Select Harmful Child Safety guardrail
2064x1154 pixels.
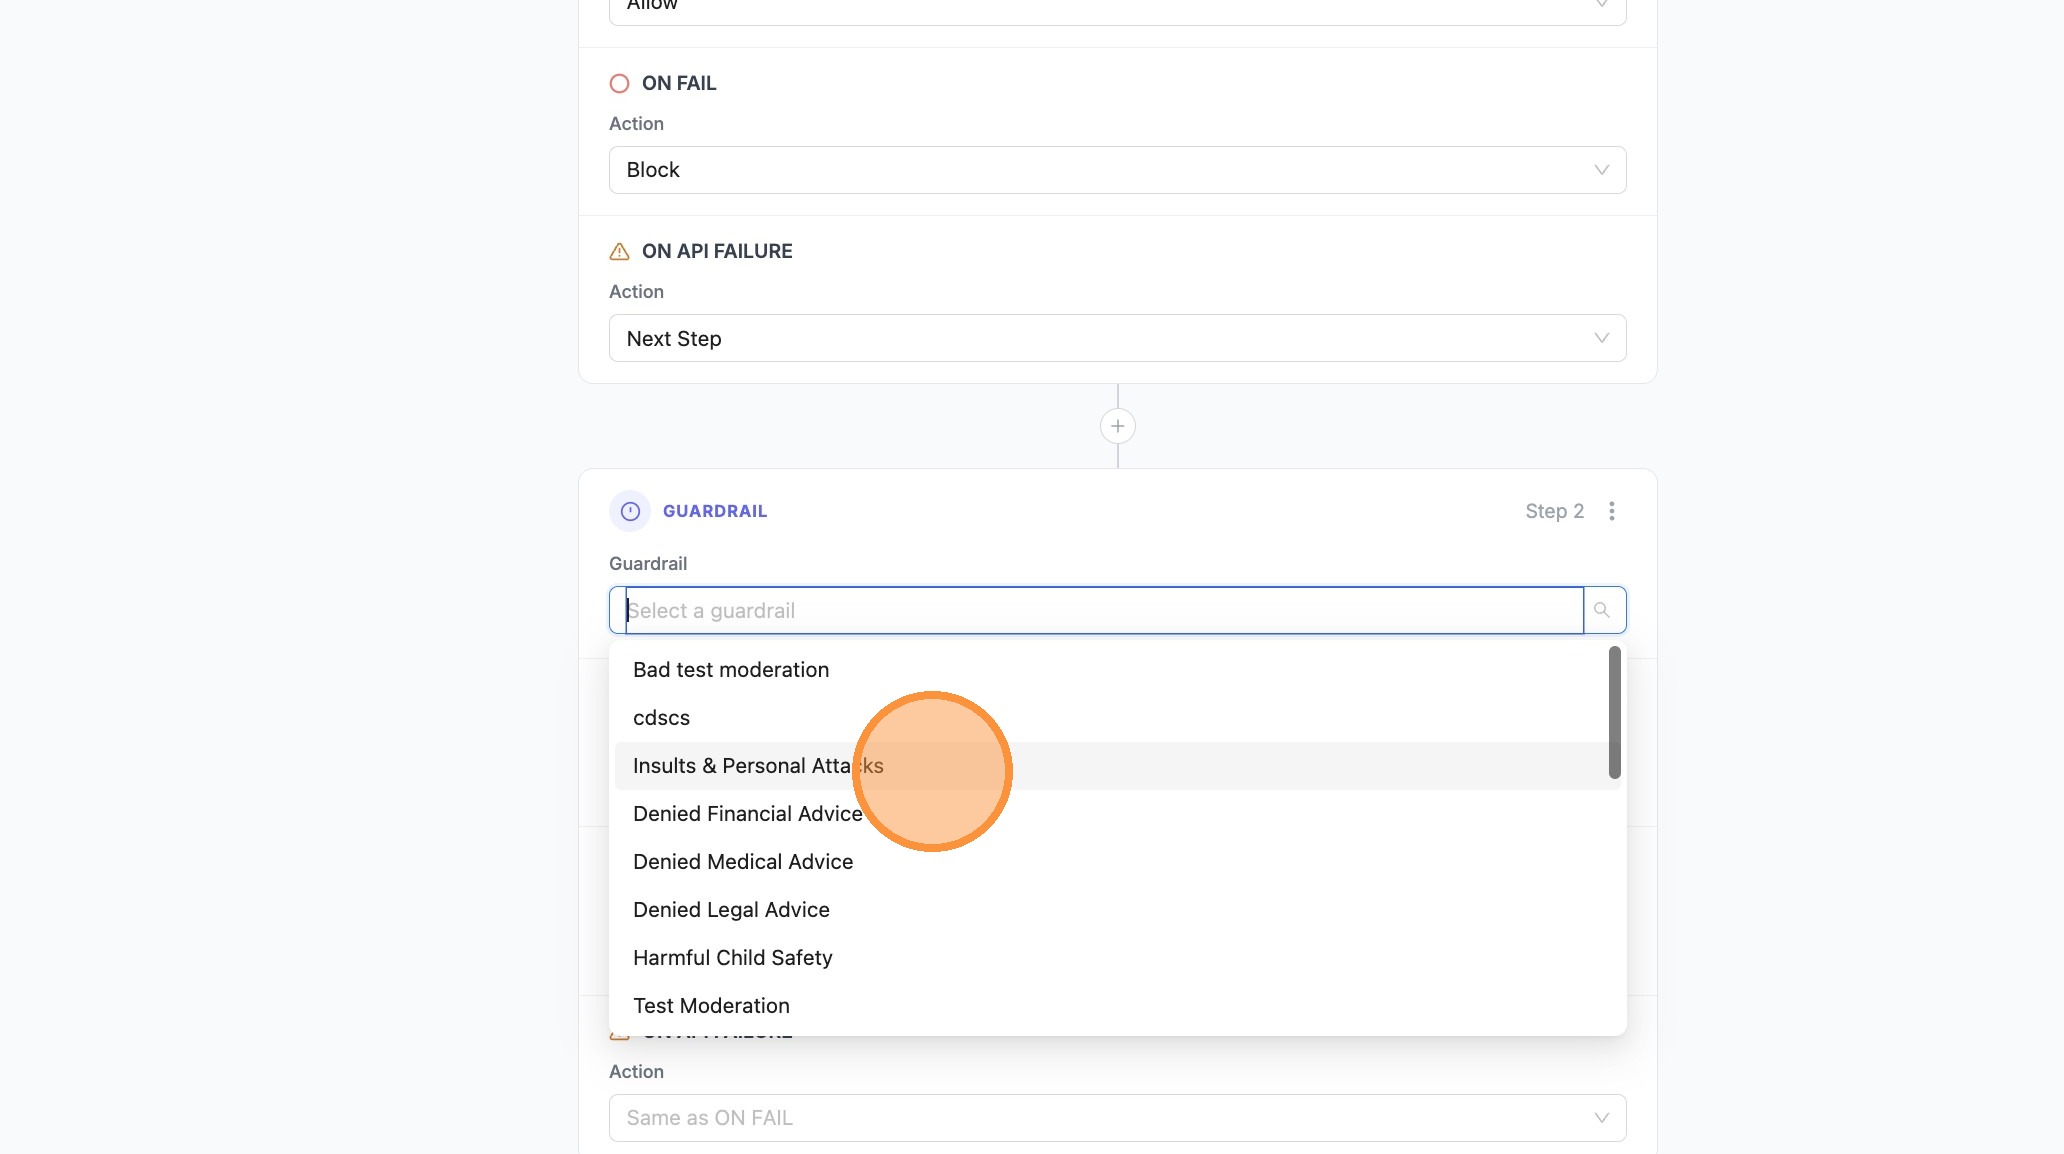tap(732, 958)
